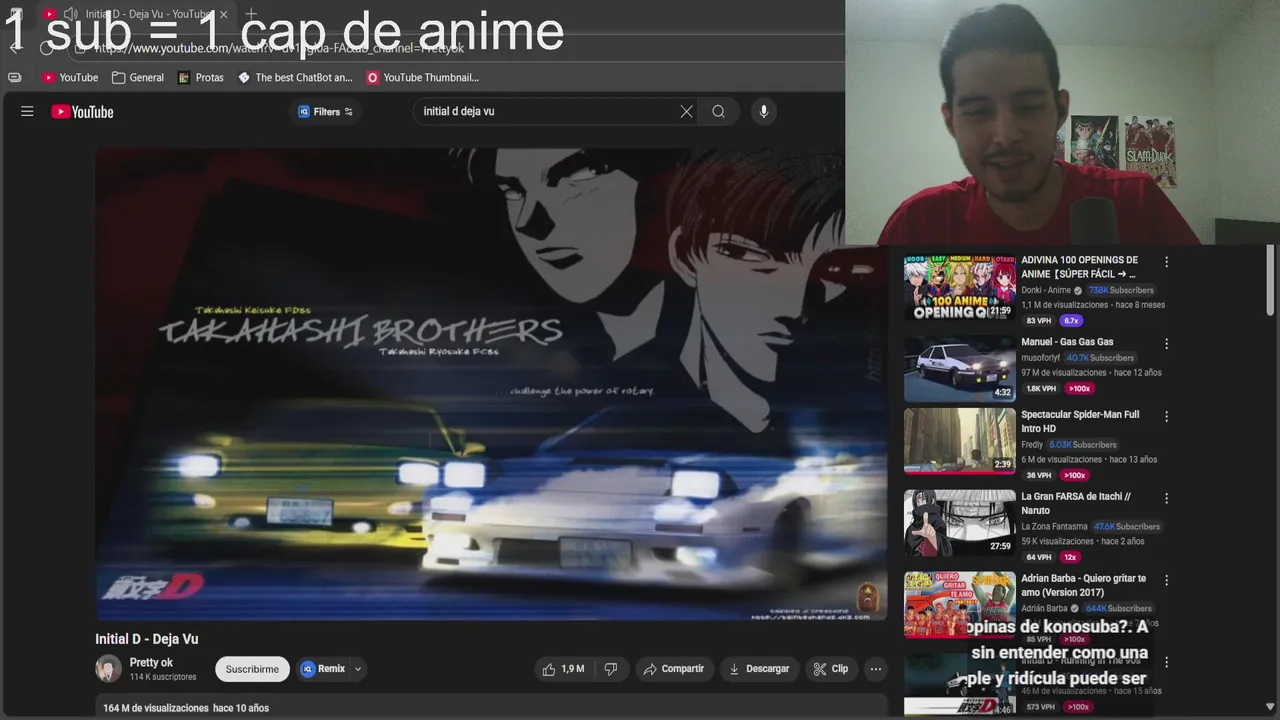Screen dimensions: 1280x720
Task: Click the main video player Takahashi Brothers image
Action: point(490,384)
